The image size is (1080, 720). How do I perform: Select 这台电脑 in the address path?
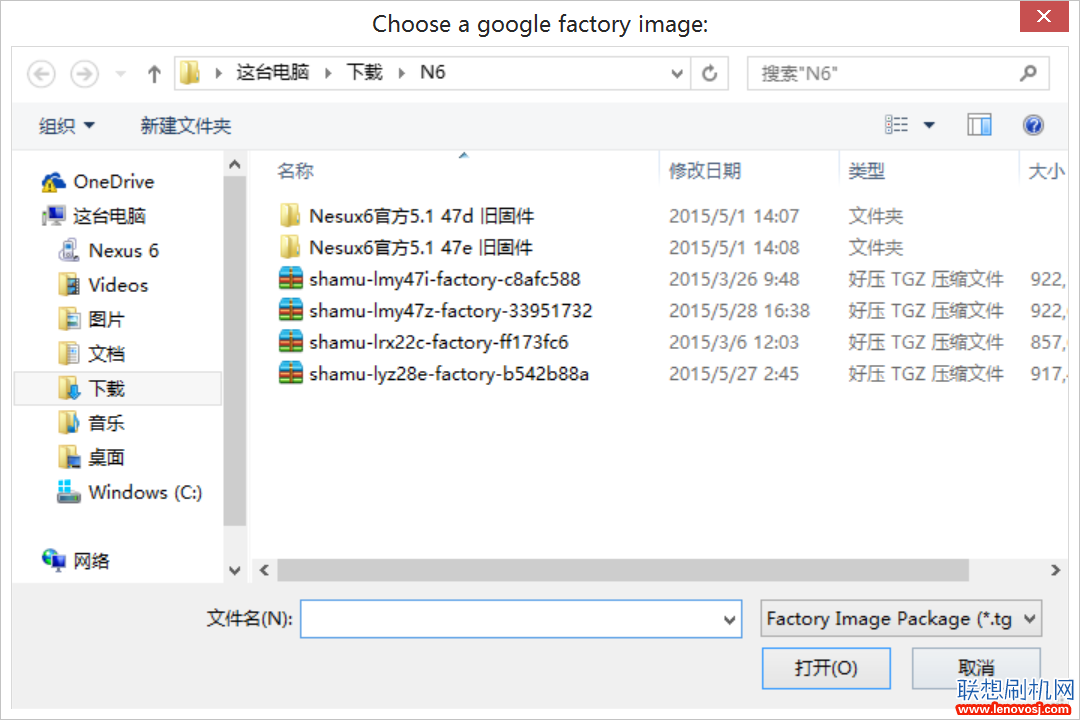273,72
